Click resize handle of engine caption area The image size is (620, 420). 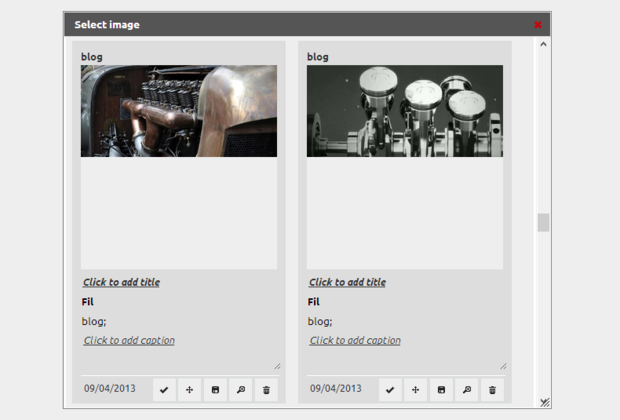pyautogui.click(x=277, y=366)
